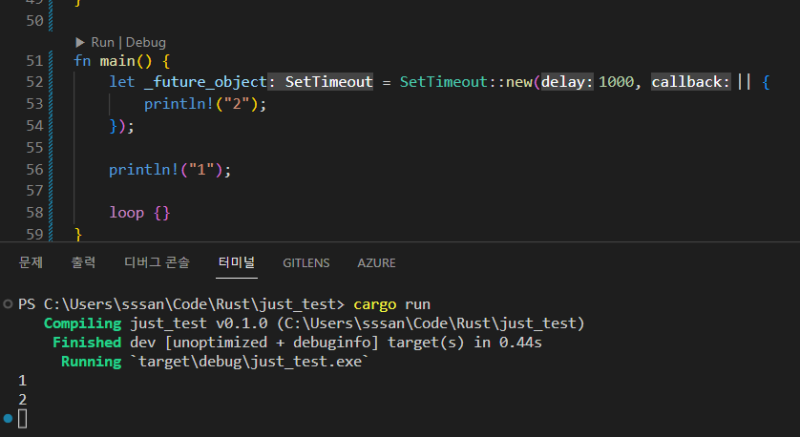Switch to the GITLENS panel tab
This screenshot has height=437, width=800.
(306, 263)
